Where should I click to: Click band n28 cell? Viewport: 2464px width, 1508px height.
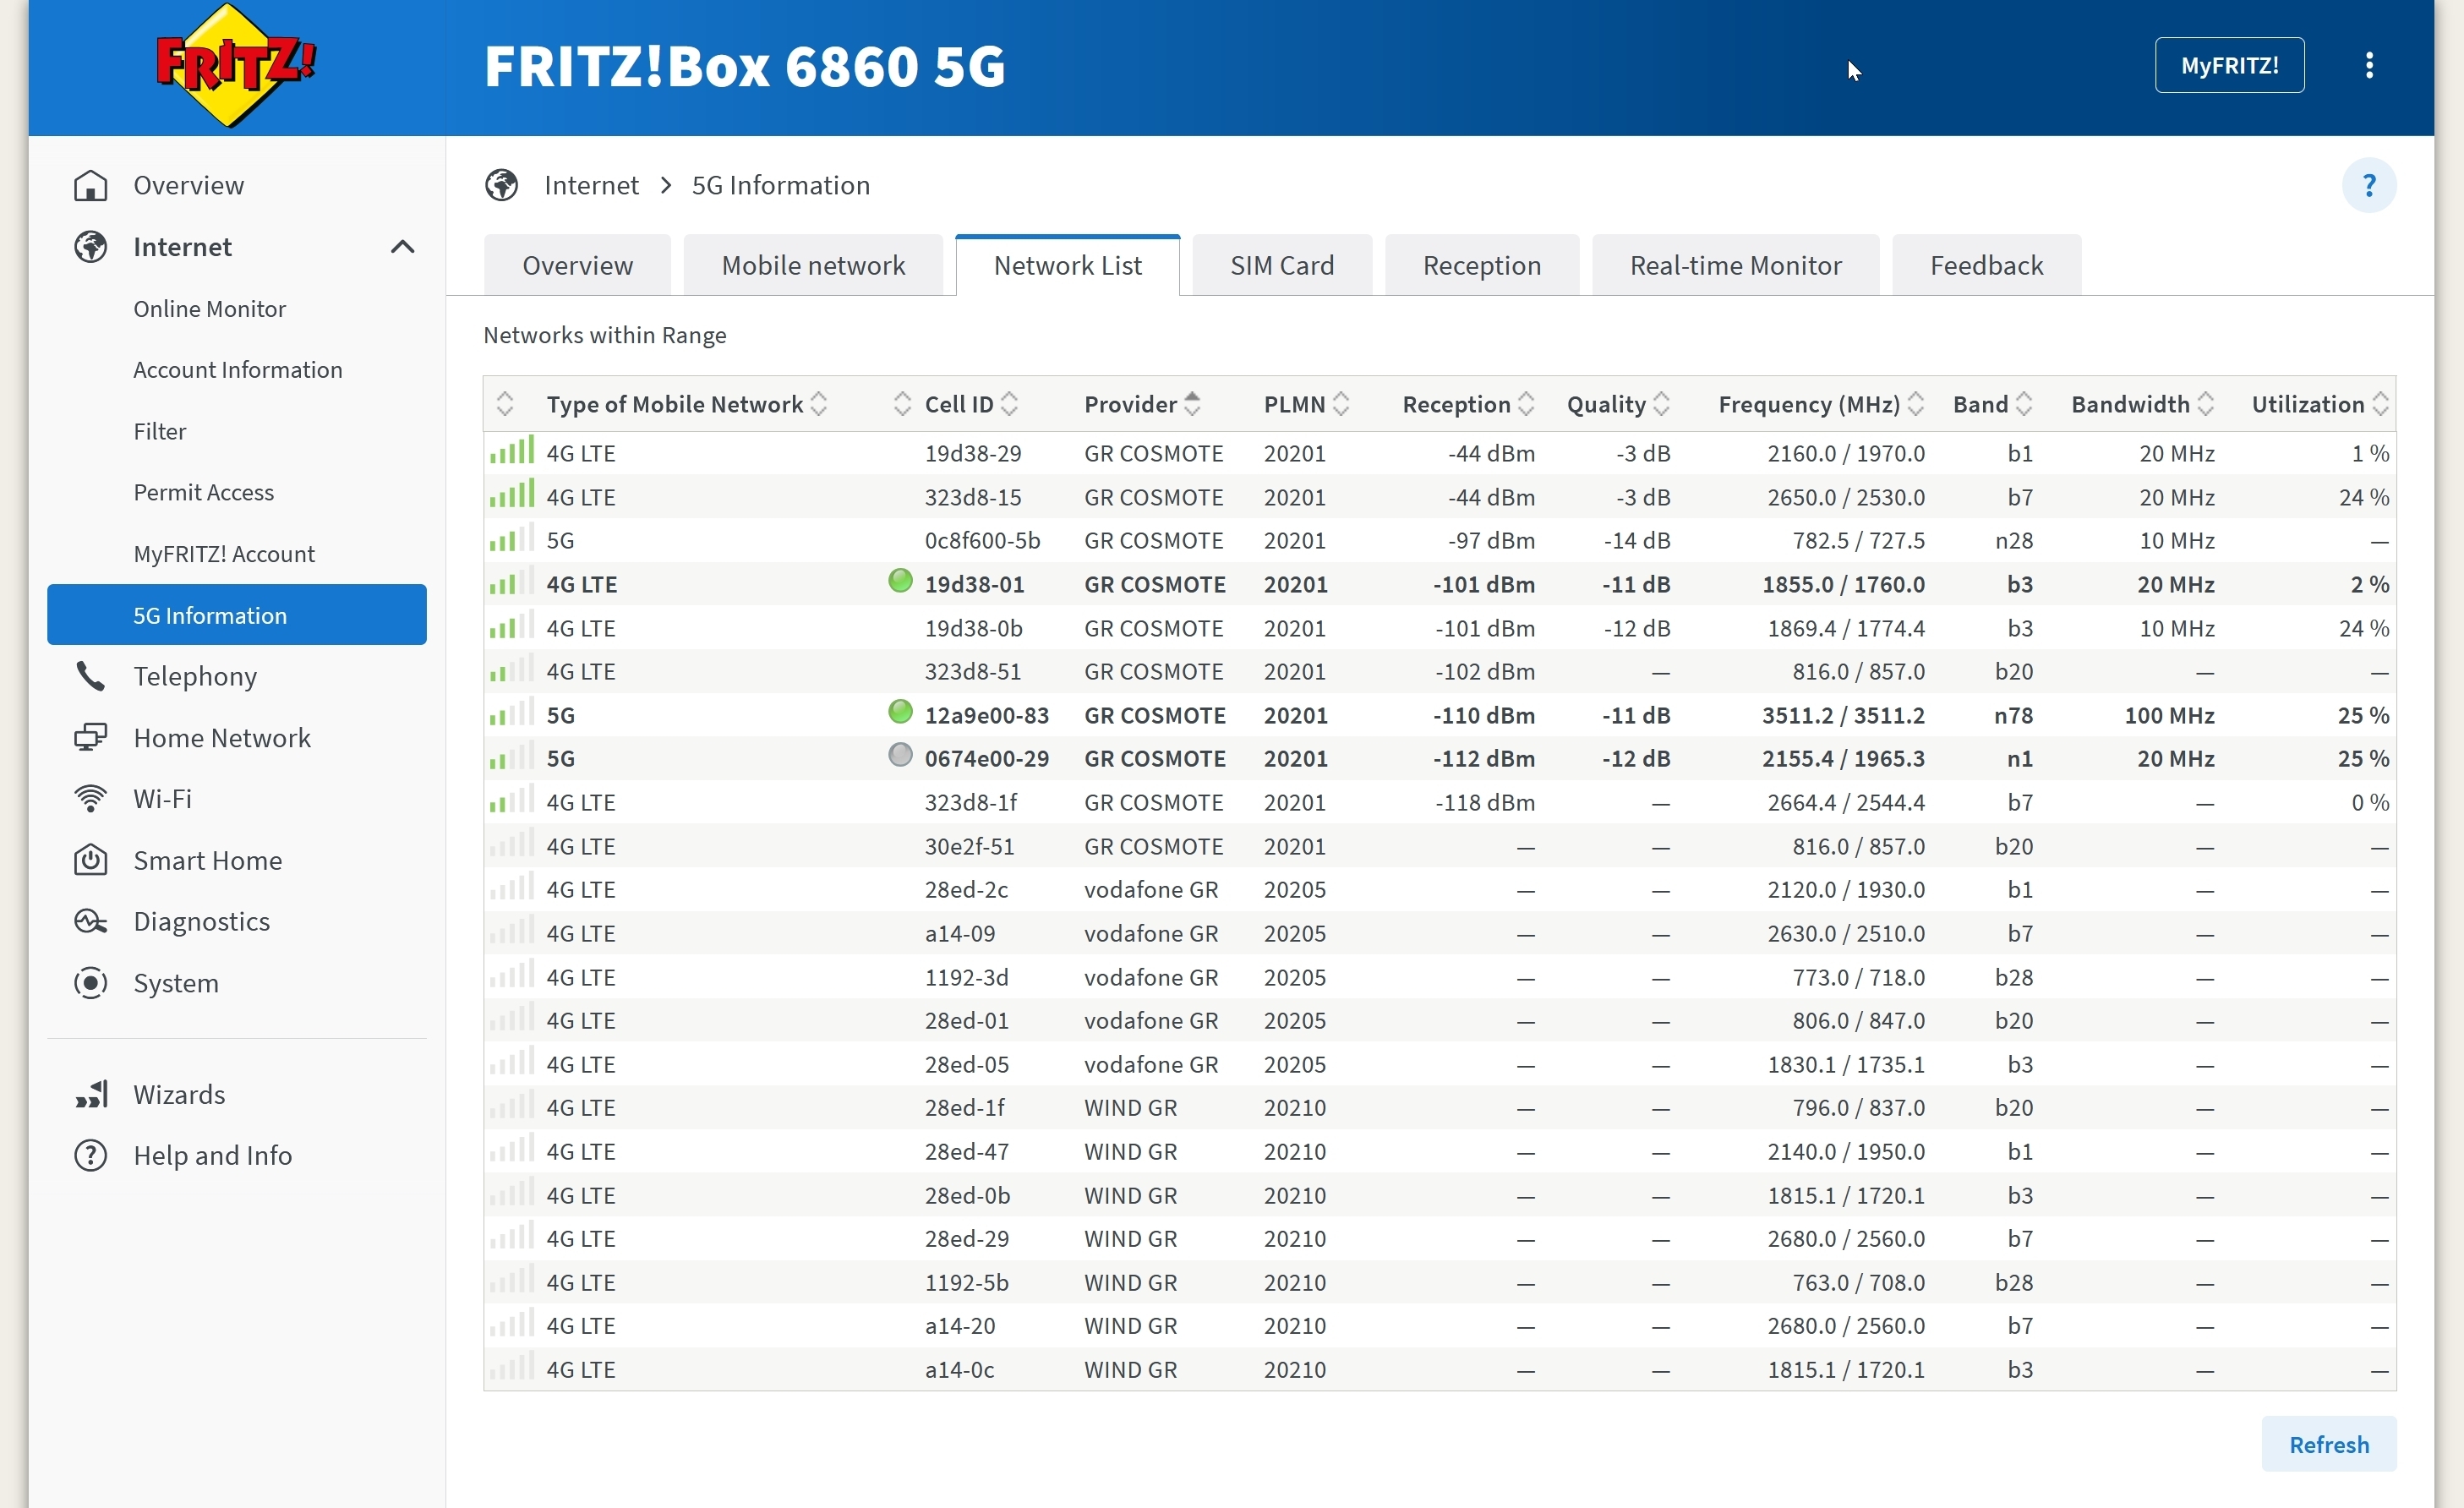click(2013, 540)
